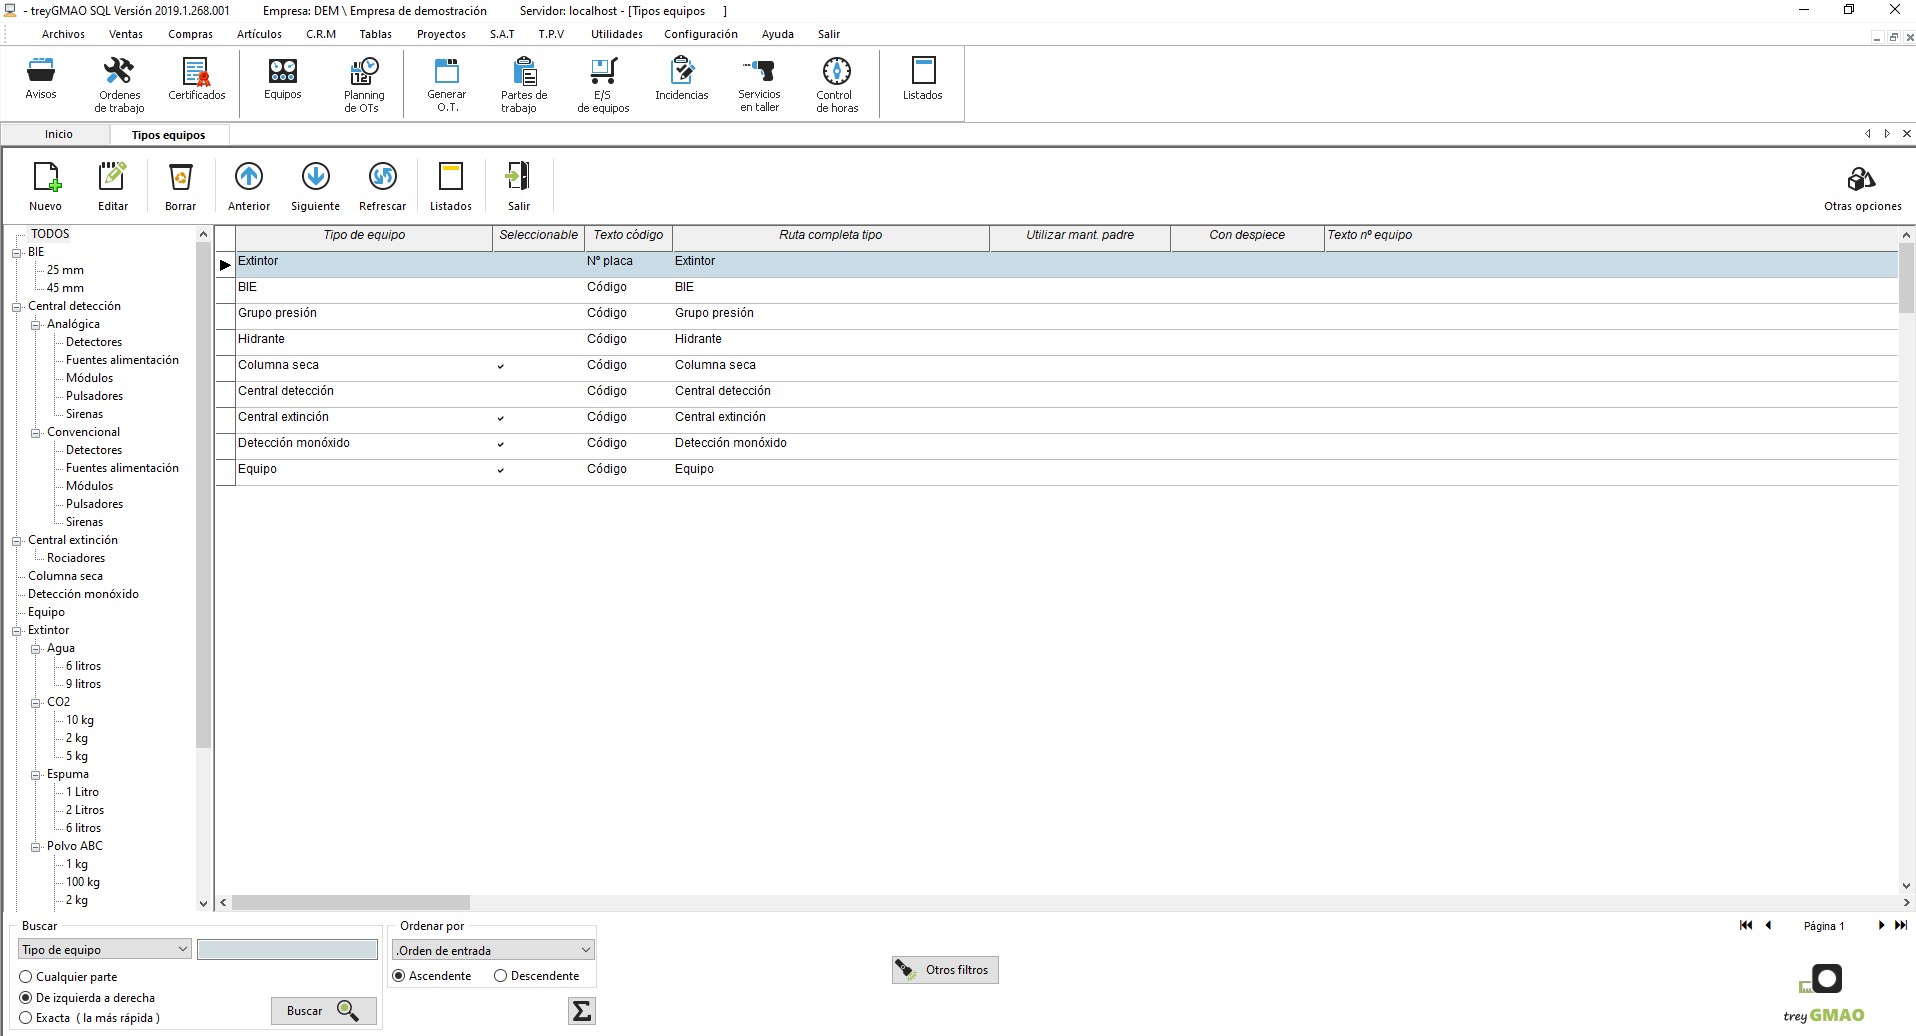Switch to the Inicio tab

point(58,134)
